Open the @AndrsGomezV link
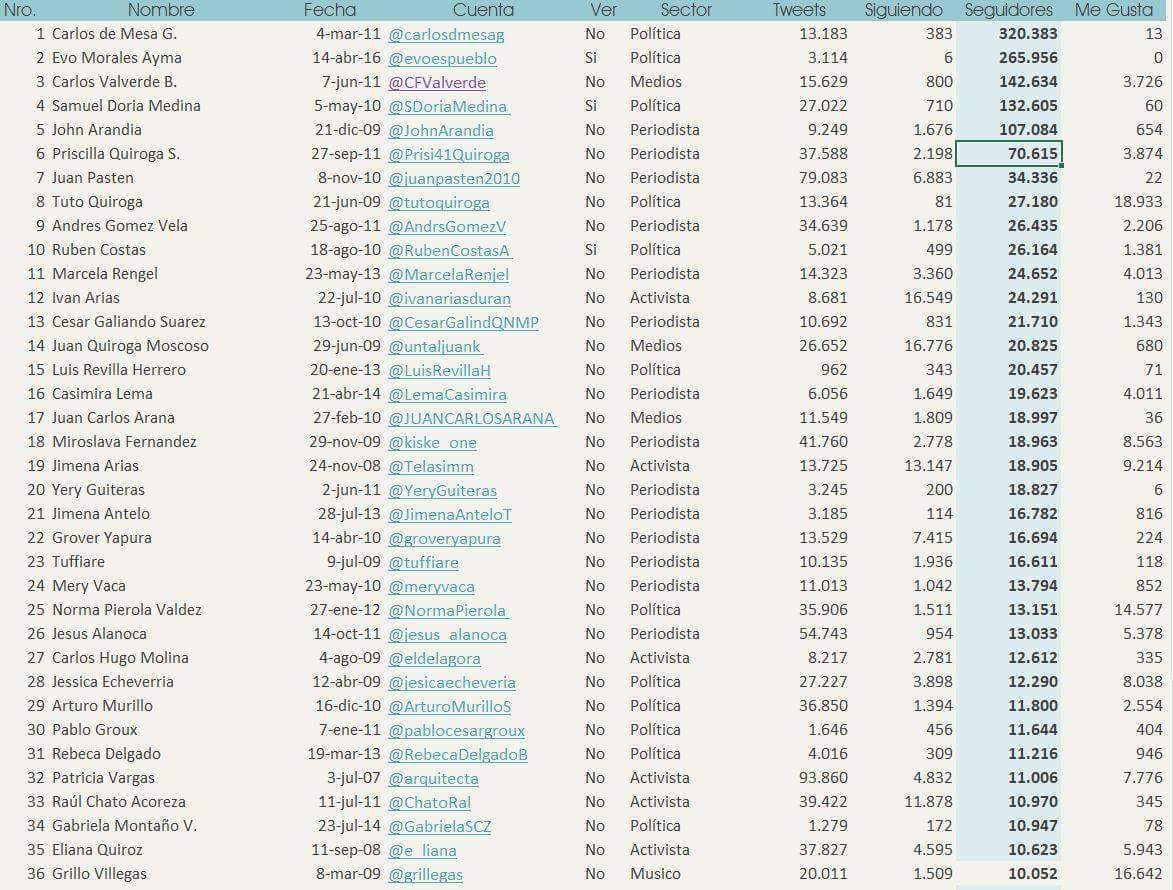Image resolution: width=1173 pixels, height=890 pixels. click(447, 226)
